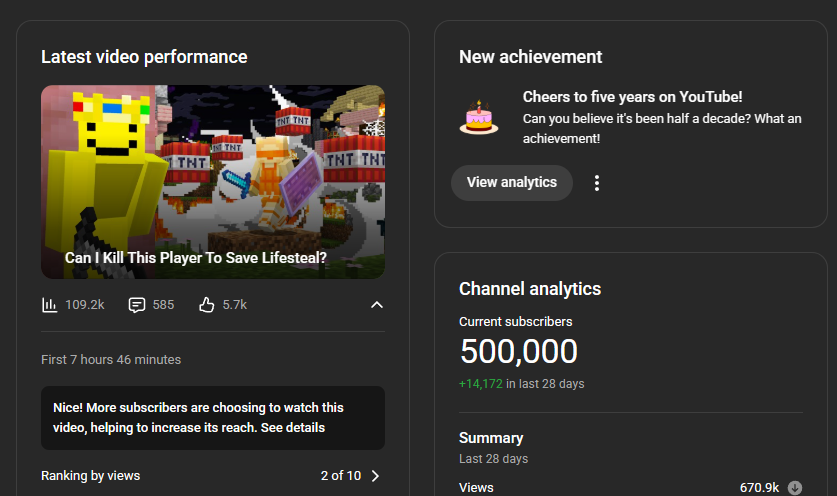Click the First 7 hours 46 minutes text

click(111, 360)
